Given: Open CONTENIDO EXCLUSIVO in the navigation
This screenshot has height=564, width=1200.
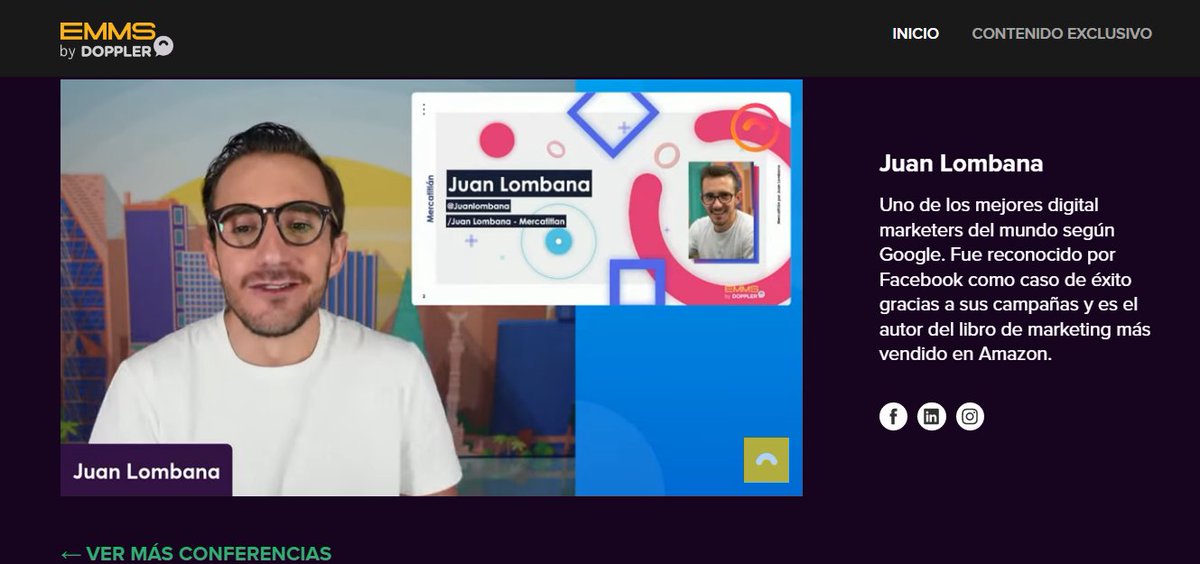Looking at the screenshot, I should [x=1061, y=34].
